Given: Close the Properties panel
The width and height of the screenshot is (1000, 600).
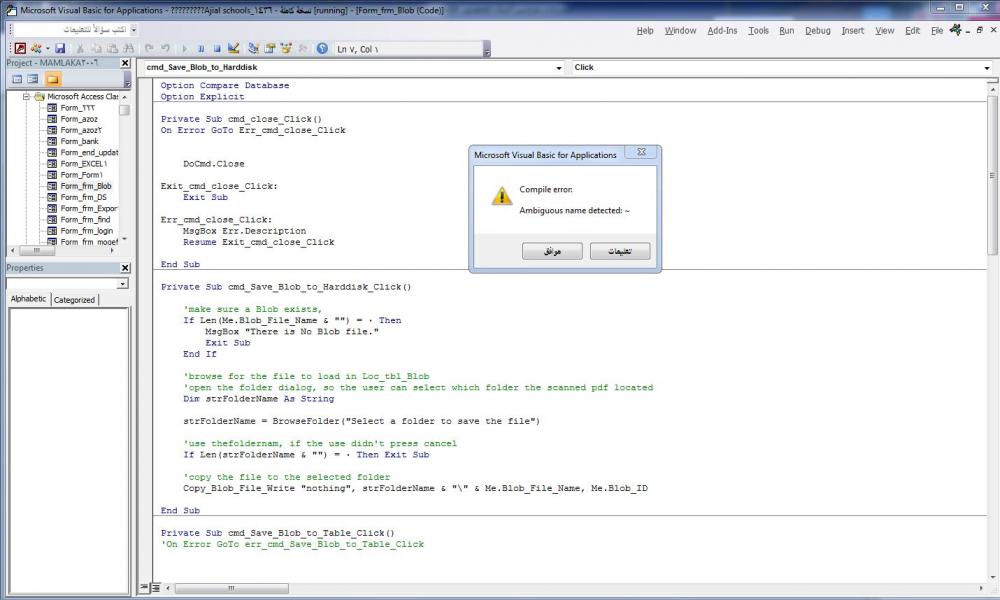Looking at the screenshot, I should (125, 268).
